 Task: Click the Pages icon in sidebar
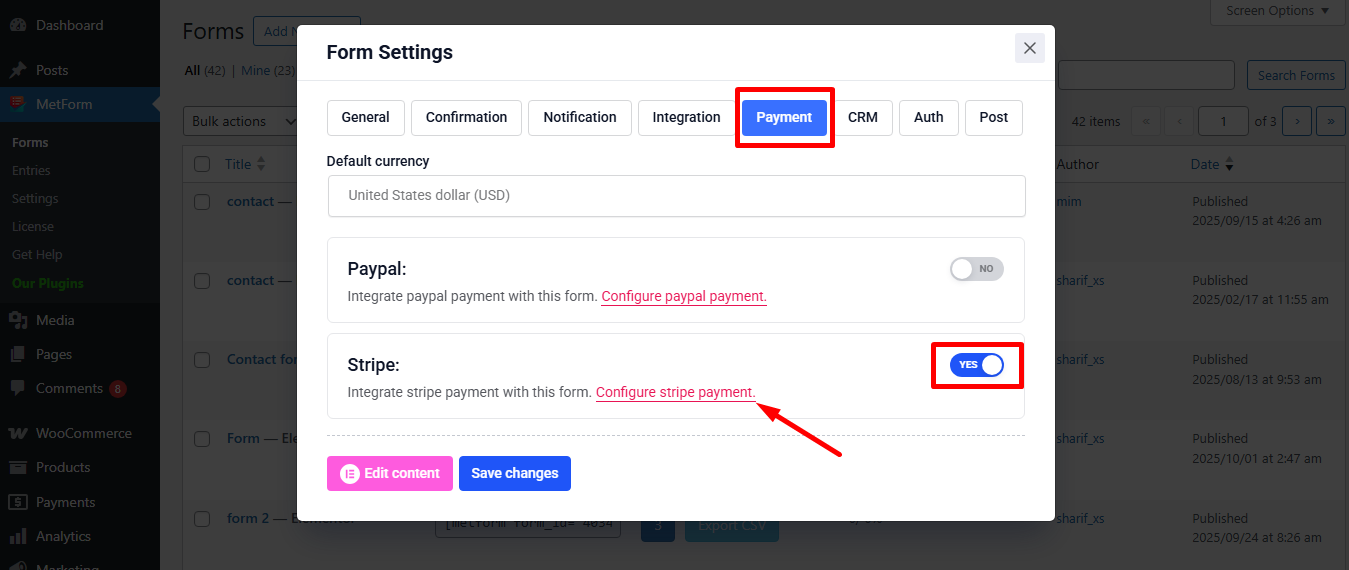[x=18, y=354]
